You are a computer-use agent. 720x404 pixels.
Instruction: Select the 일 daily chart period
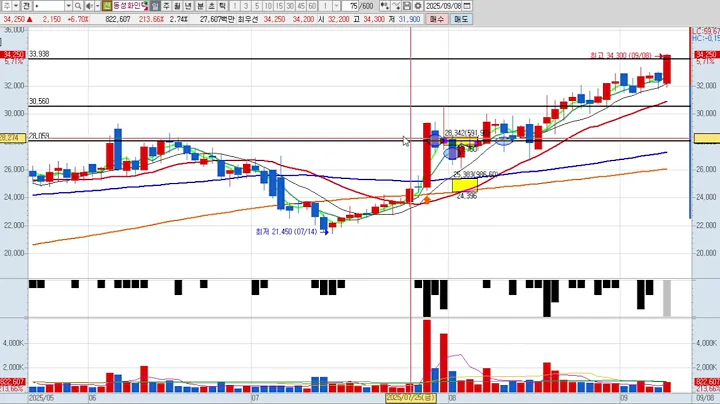tap(155, 6)
